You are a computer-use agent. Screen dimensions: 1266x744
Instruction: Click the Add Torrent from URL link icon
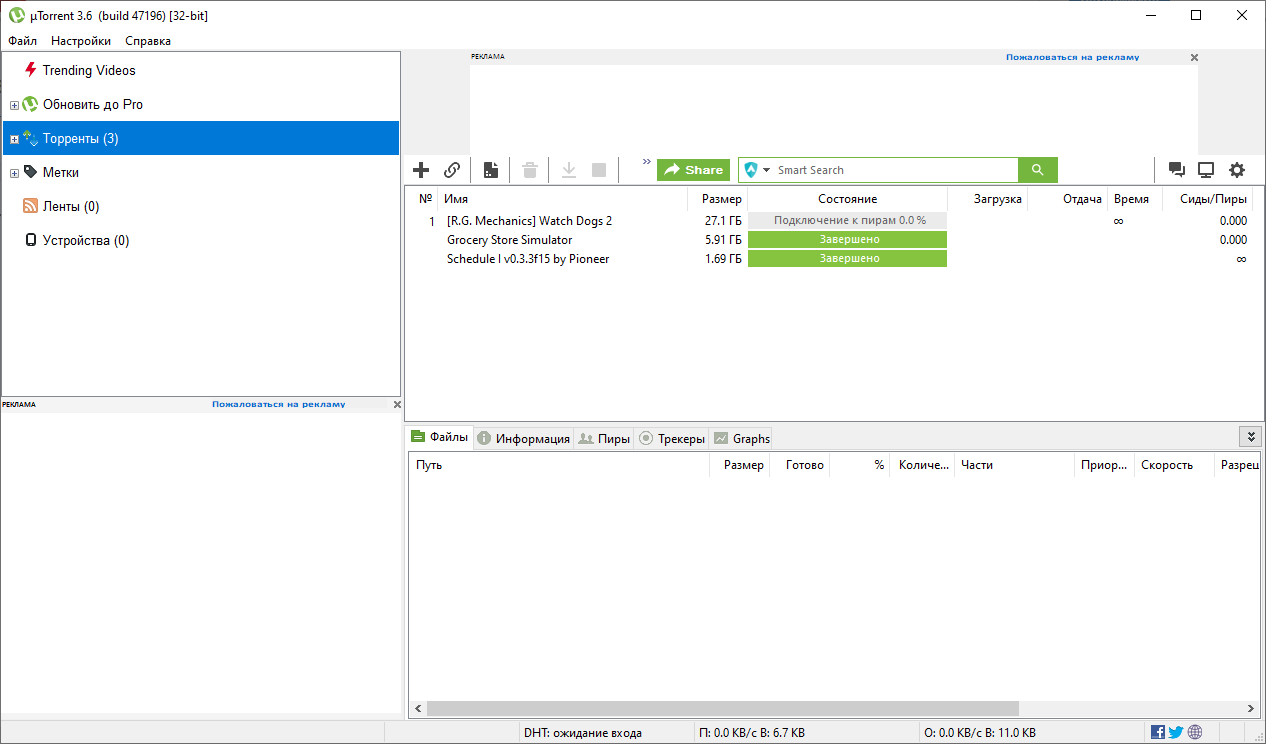coord(452,170)
